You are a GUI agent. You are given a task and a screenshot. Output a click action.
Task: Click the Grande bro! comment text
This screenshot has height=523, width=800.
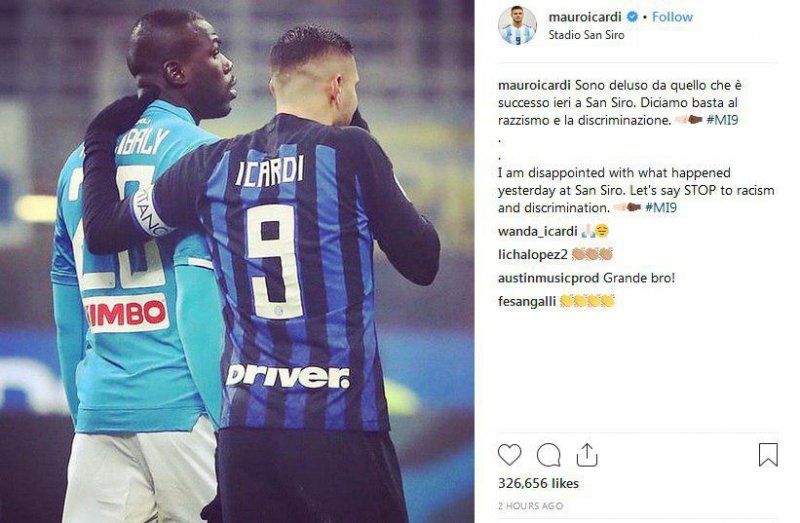coord(639,278)
